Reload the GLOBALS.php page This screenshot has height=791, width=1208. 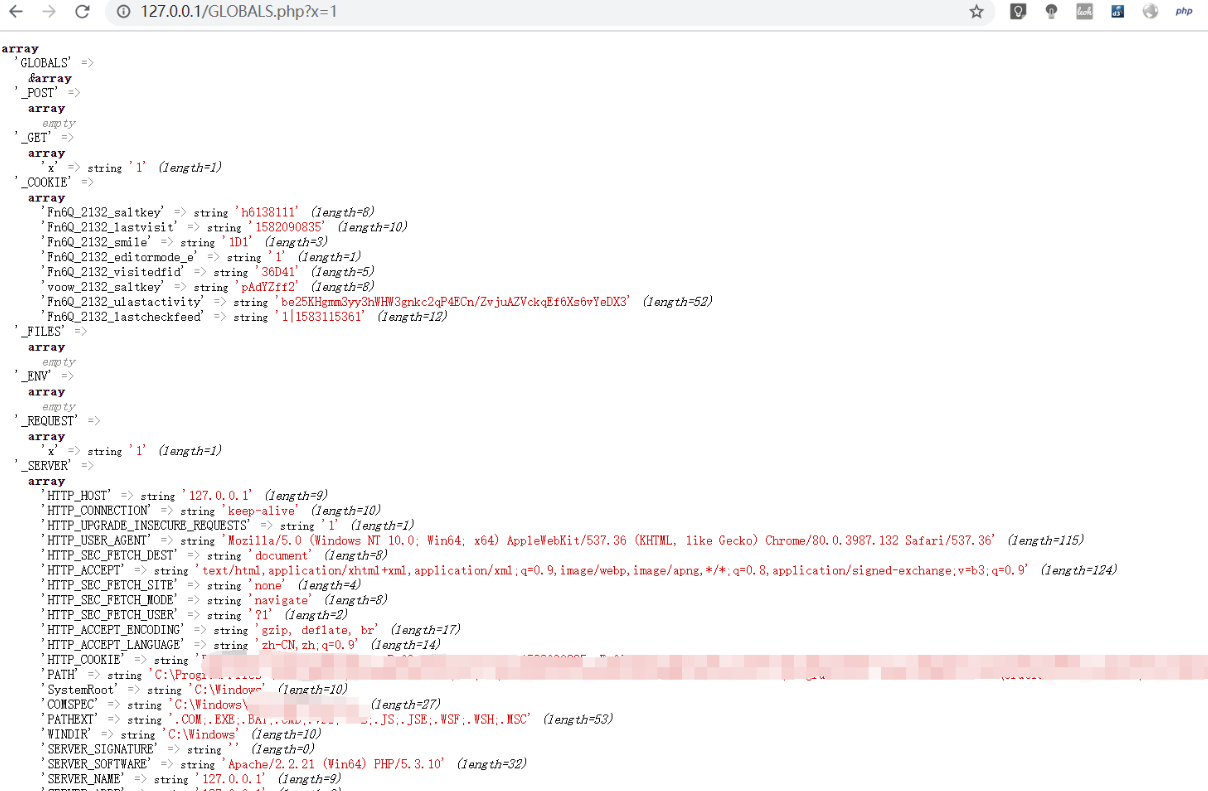point(82,12)
